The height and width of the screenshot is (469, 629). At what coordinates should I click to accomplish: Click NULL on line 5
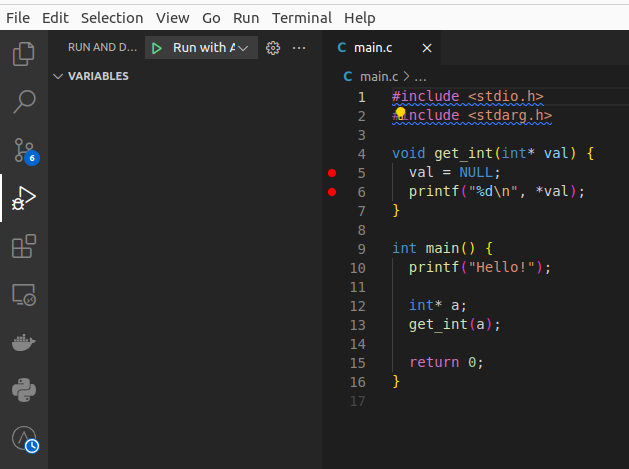[x=476, y=173]
